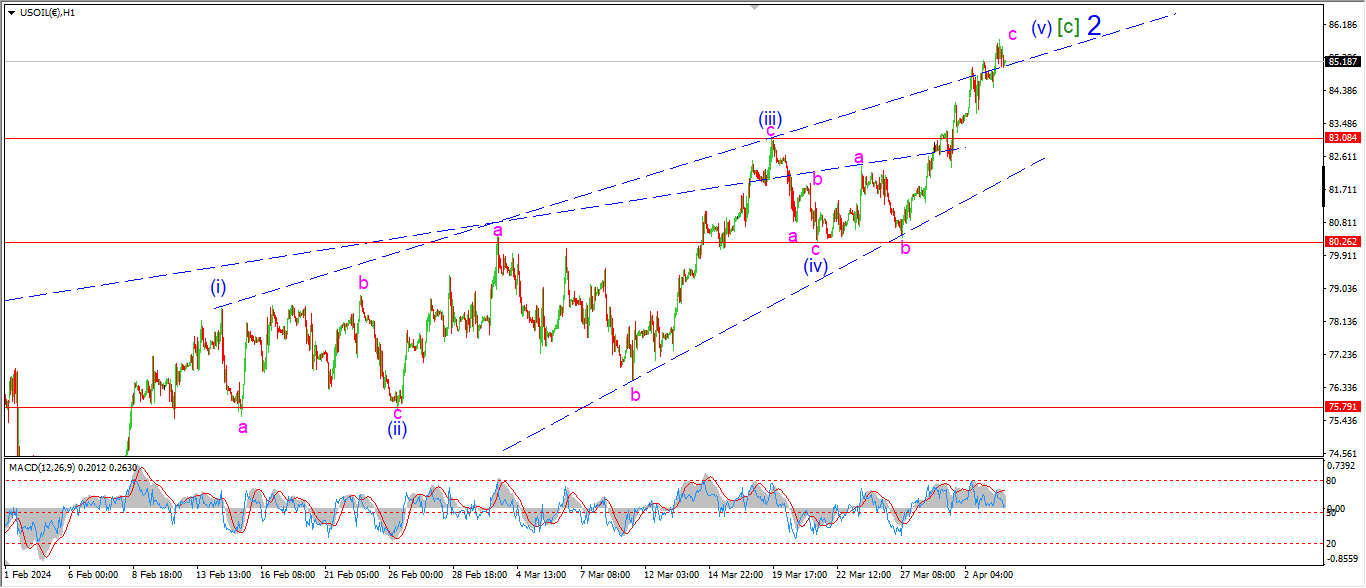Screen dimensions: 1366x588
Task: Select the blue wave (iv) label
Action: (816, 266)
